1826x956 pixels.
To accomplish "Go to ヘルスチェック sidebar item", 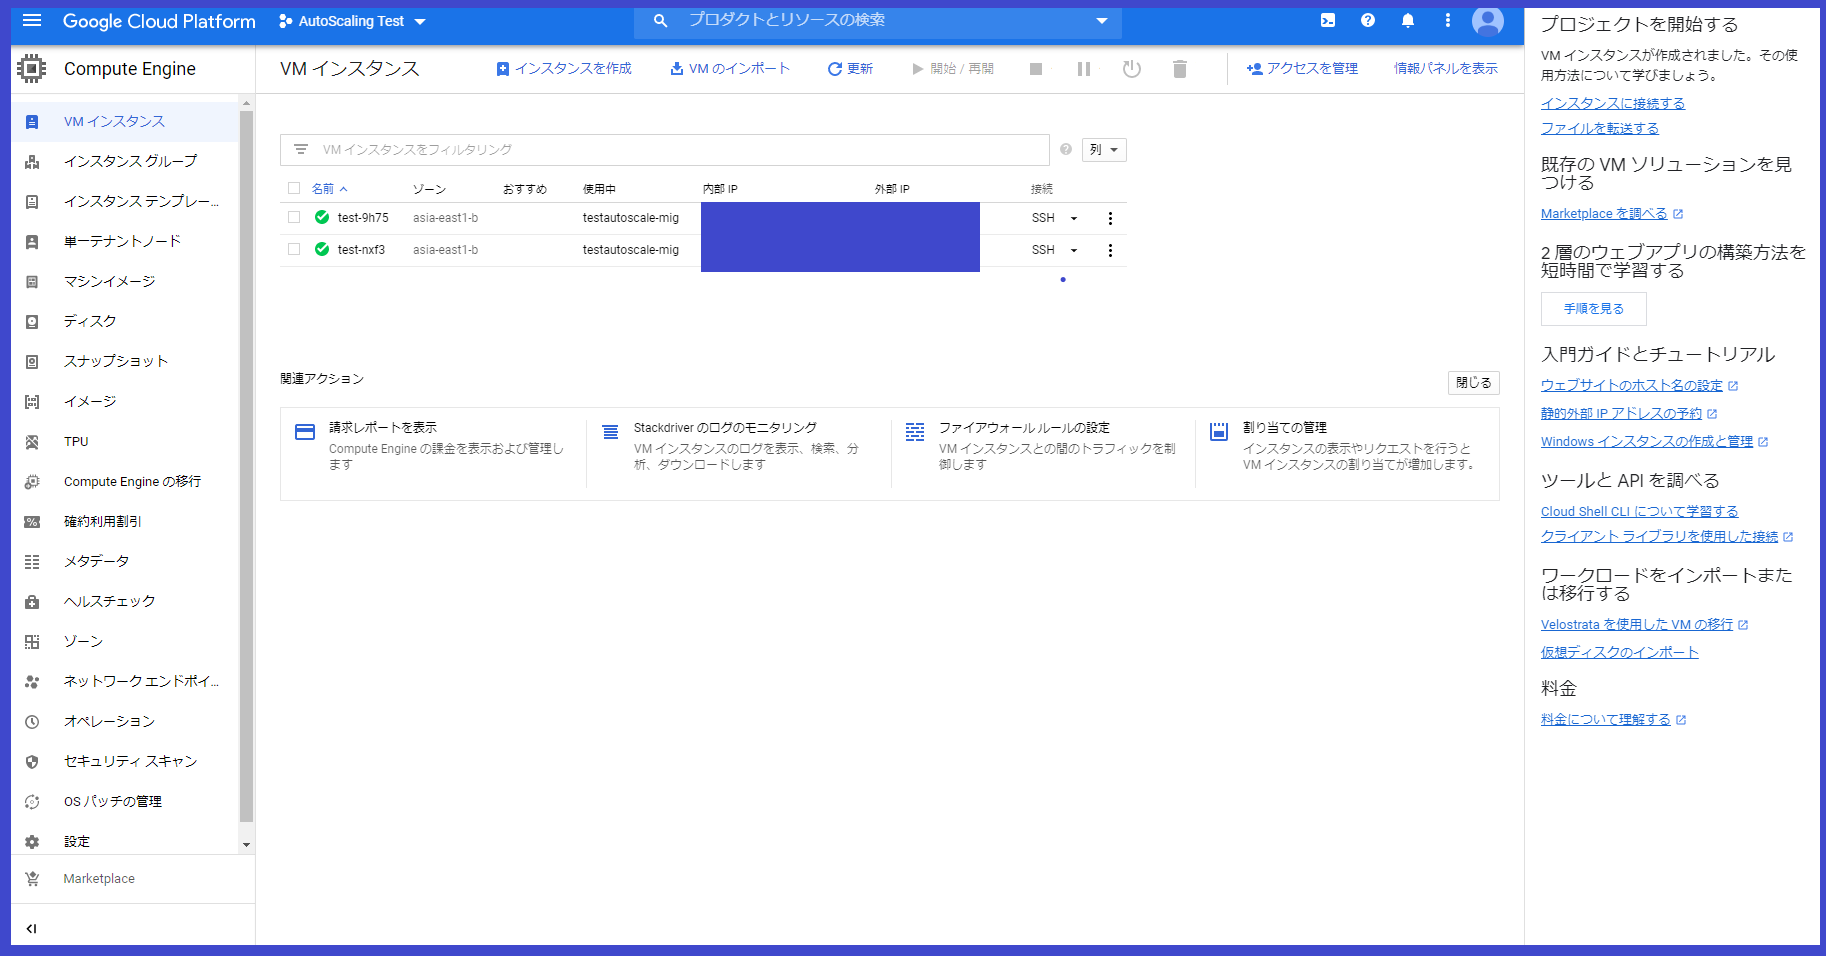I will coord(126,602).
